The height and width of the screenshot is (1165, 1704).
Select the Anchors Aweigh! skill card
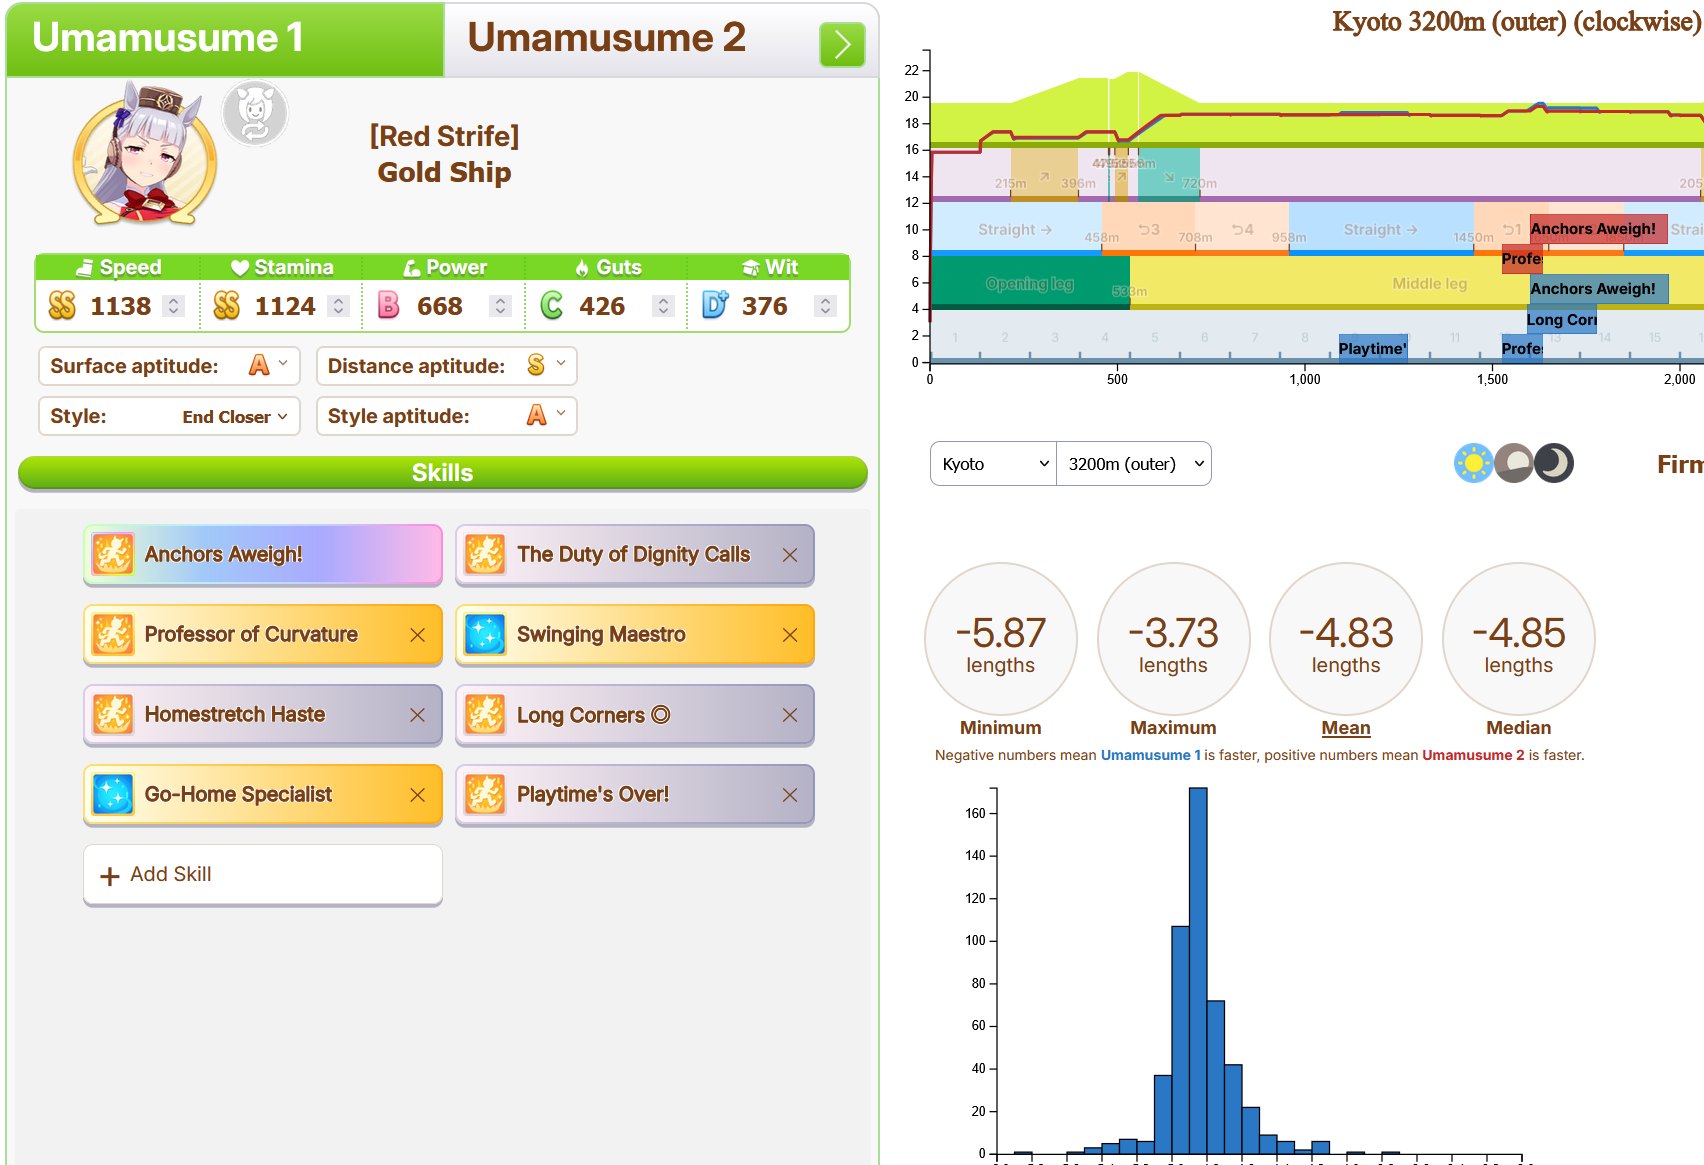point(263,555)
